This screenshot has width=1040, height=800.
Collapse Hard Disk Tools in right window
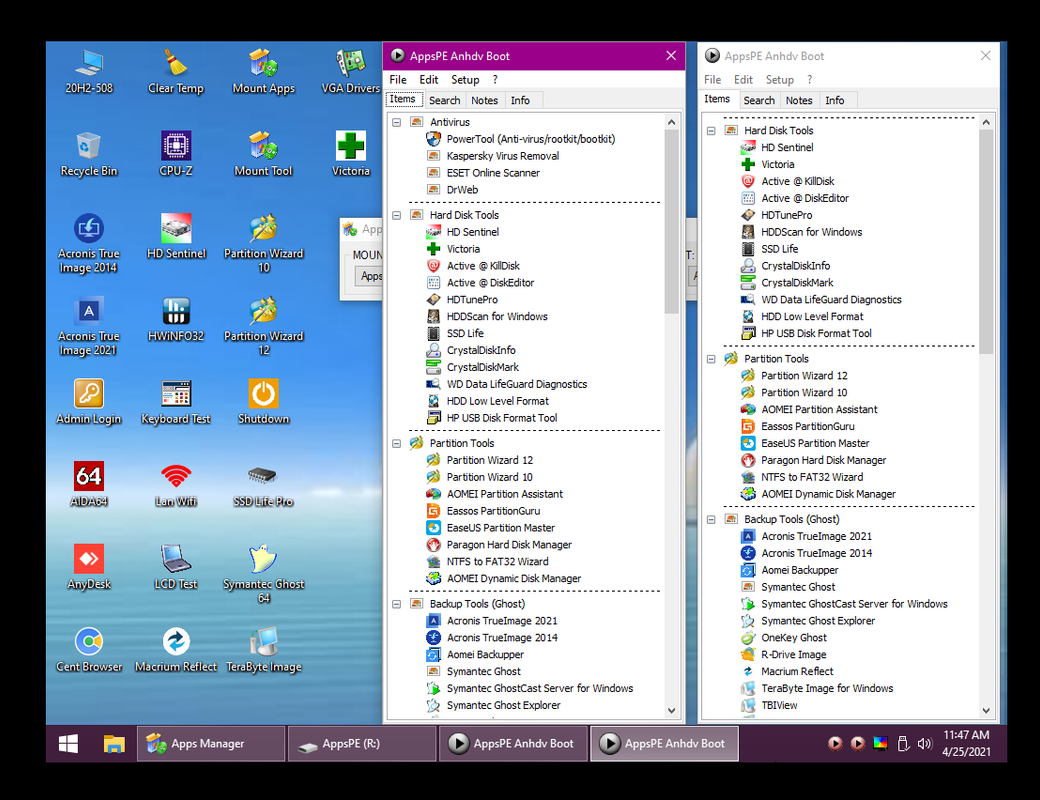click(x=711, y=131)
